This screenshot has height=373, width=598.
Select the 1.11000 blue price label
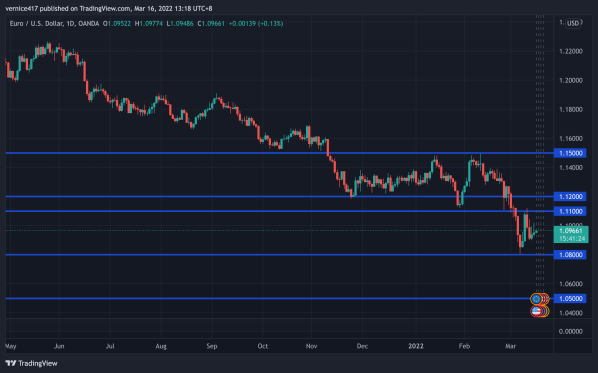570,211
